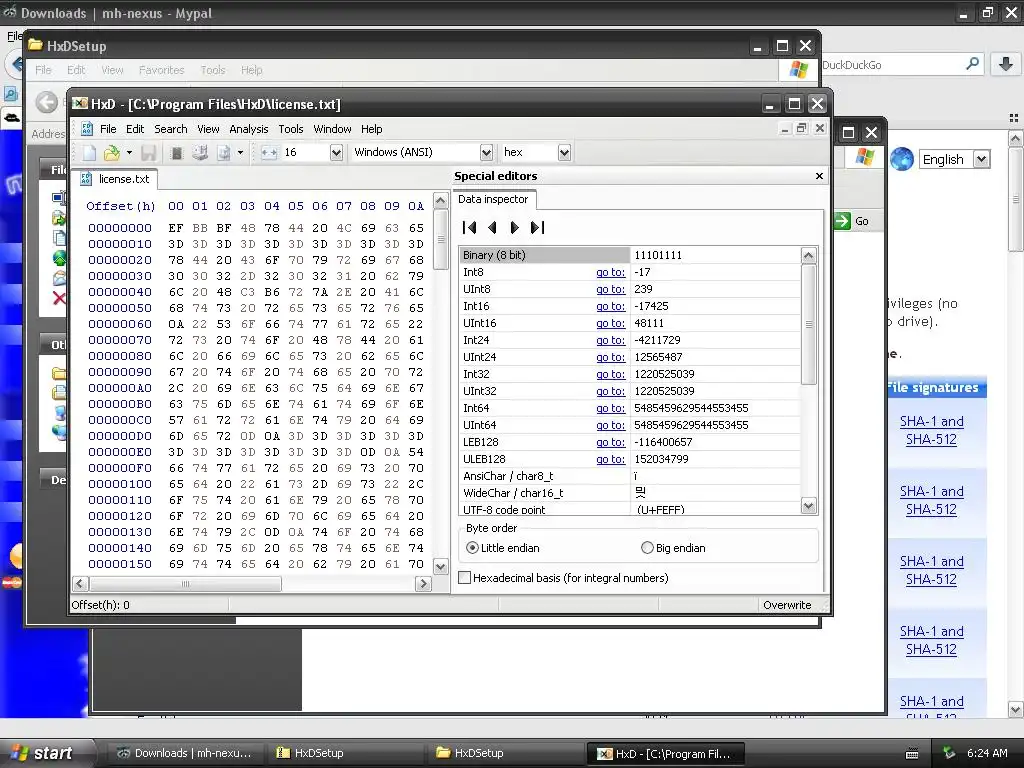Viewport: 1024px width, 768px height.
Task: Click the UInt32 value 1220525039
Action: (x=665, y=391)
